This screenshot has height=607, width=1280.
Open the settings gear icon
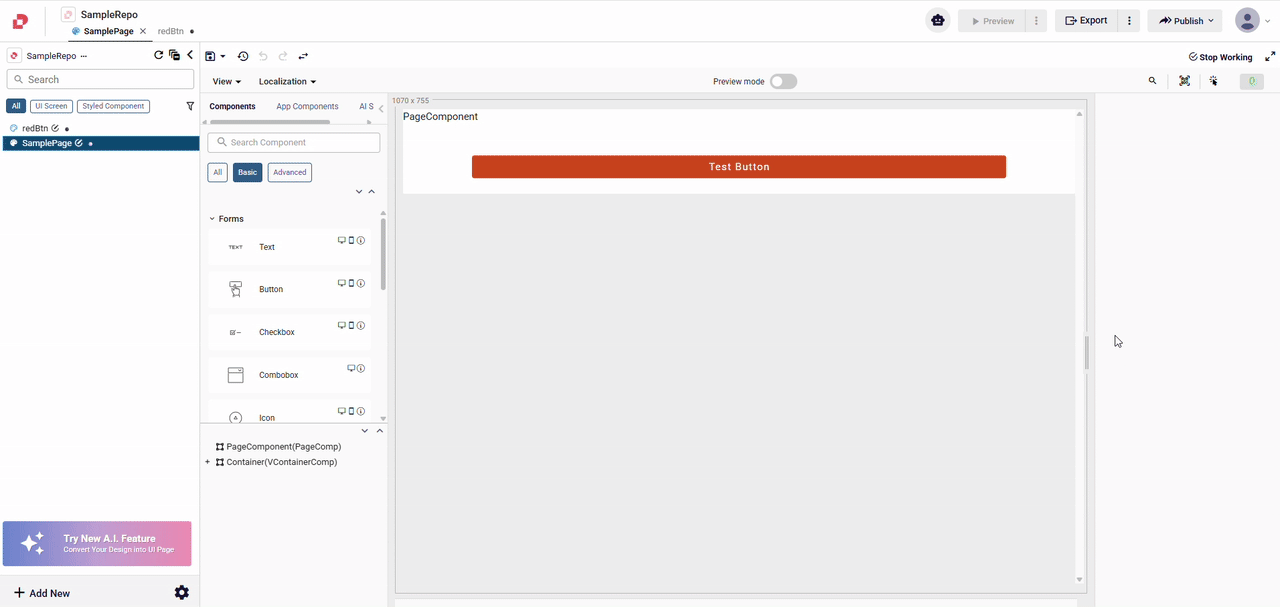click(181, 592)
